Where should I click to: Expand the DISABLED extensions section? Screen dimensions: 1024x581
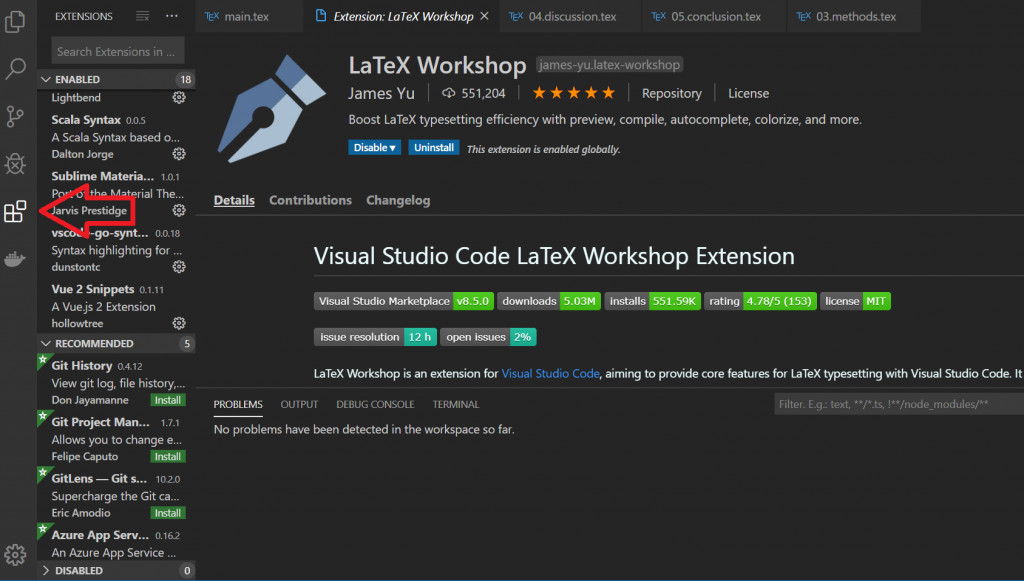click(x=47, y=570)
